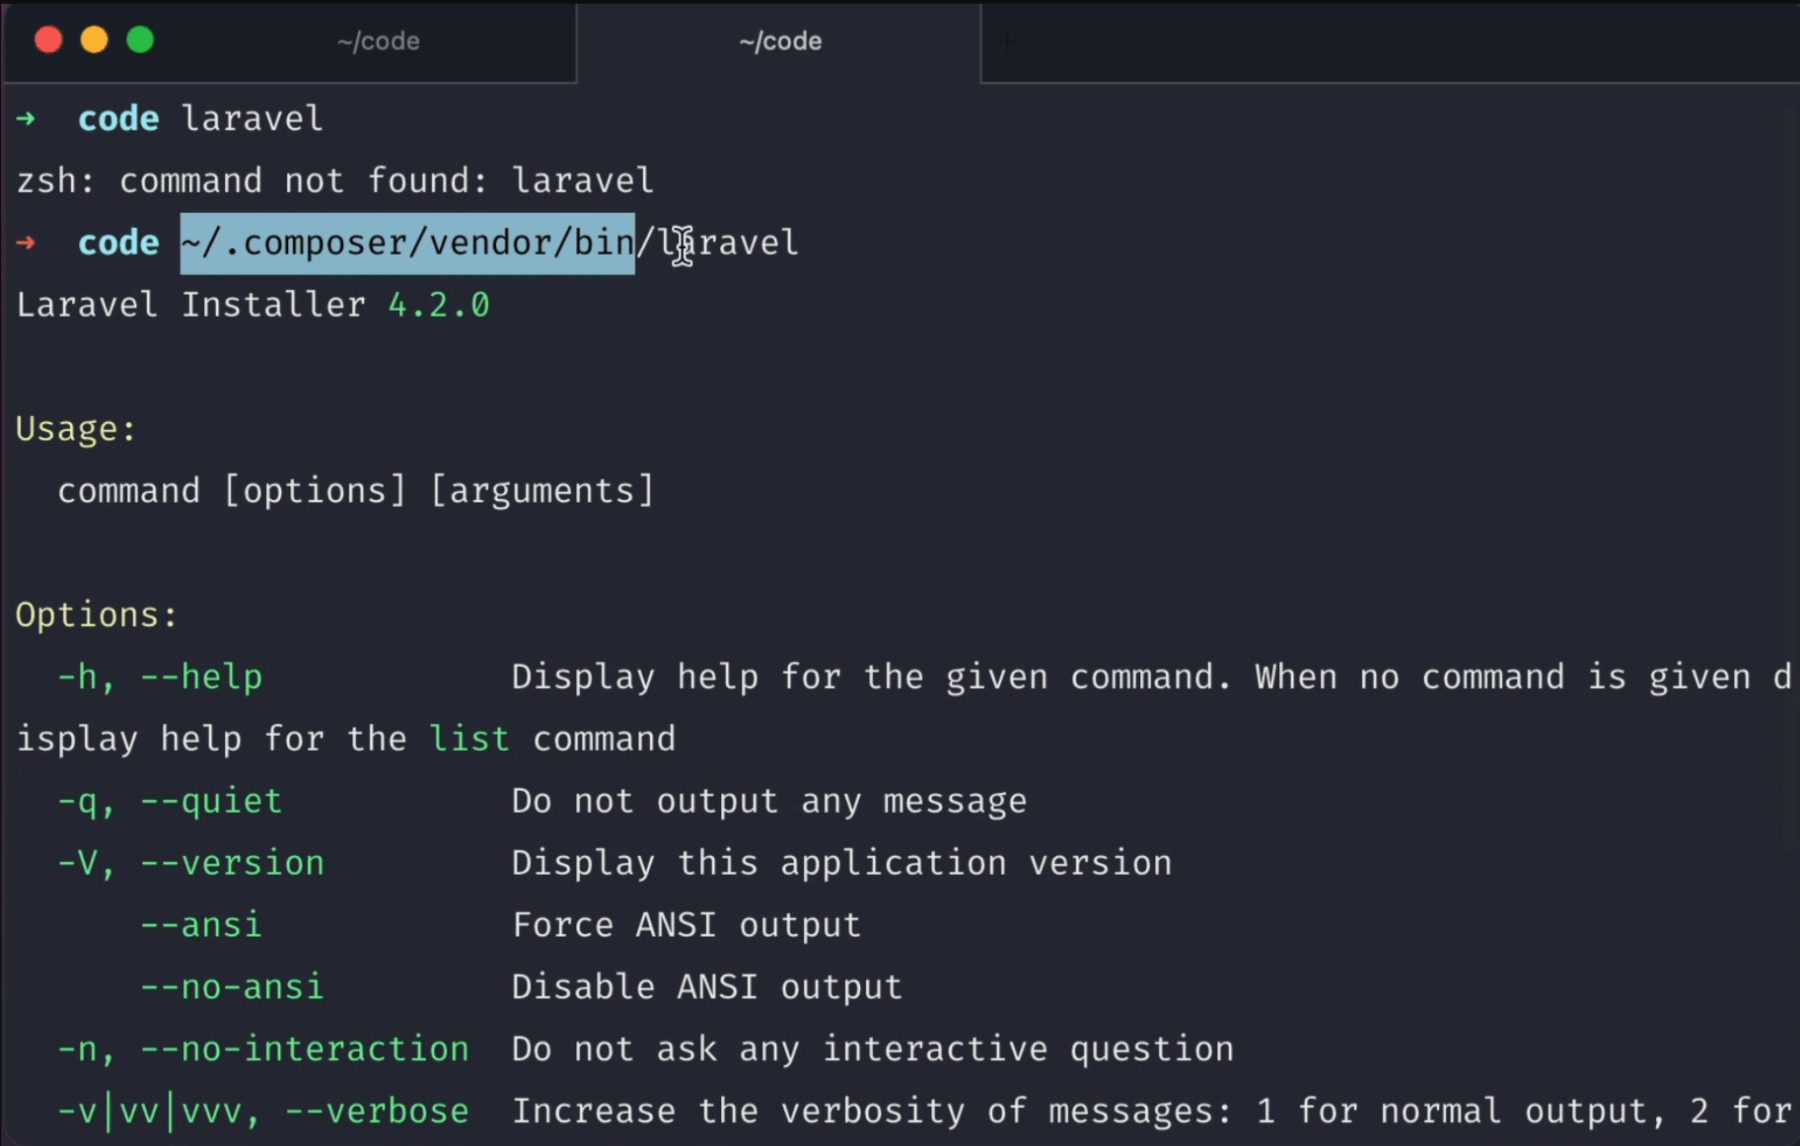Image resolution: width=1800 pixels, height=1146 pixels.
Task: Click the red arrow prompt icon
Action: [27, 242]
